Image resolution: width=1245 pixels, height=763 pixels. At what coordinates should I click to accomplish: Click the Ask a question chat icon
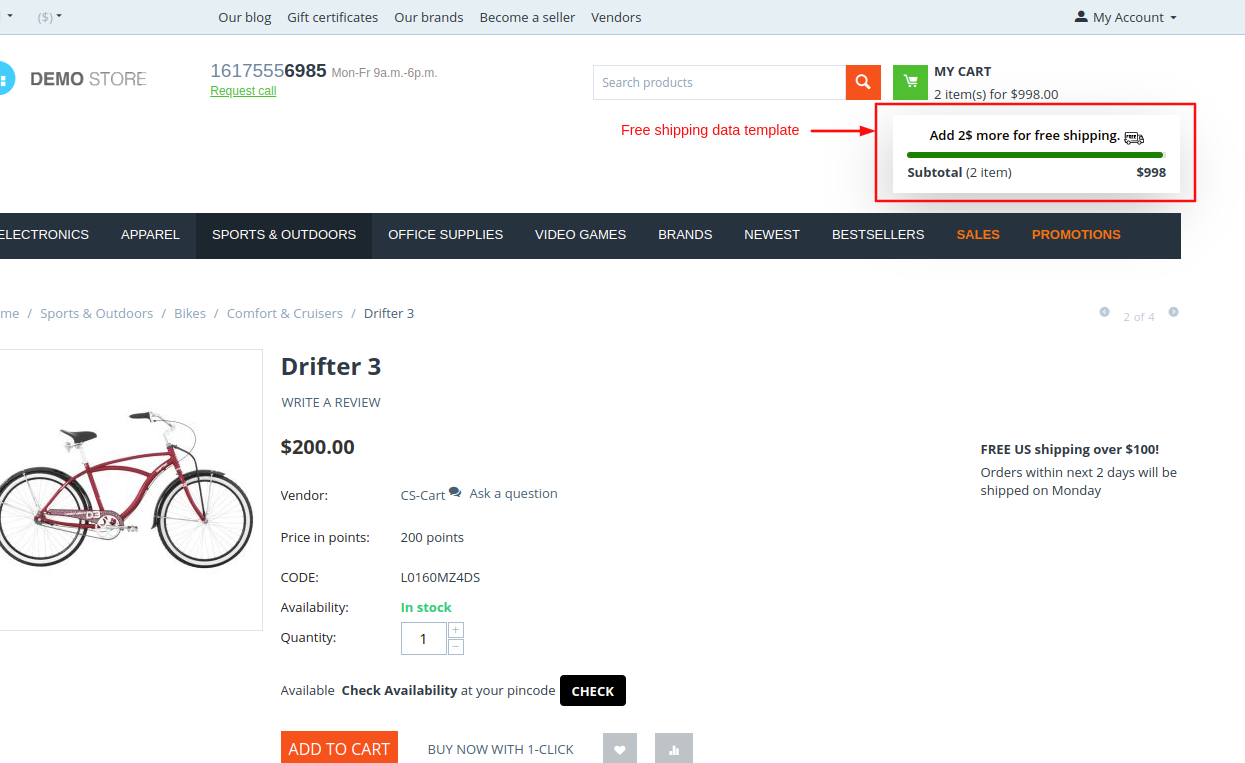[455, 492]
